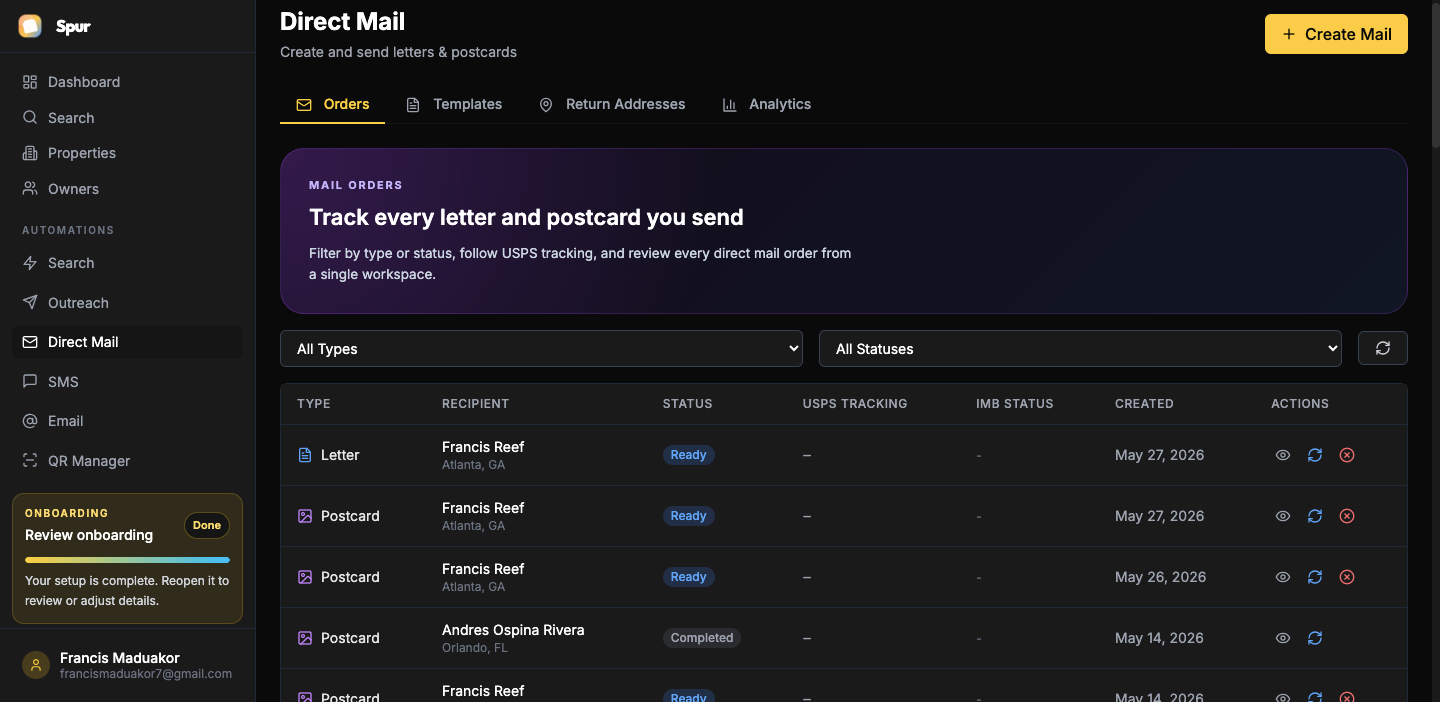The image size is (1440, 702).
Task: Switch to the Return Addresses tab
Action: [612, 104]
